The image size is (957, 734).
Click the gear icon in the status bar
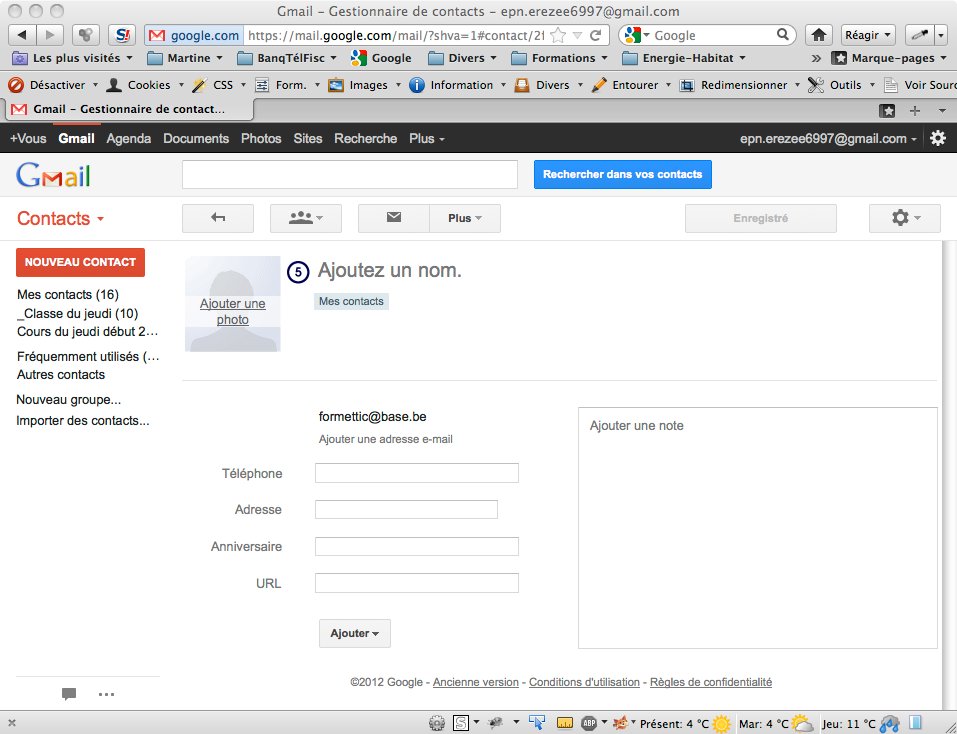[x=436, y=724]
